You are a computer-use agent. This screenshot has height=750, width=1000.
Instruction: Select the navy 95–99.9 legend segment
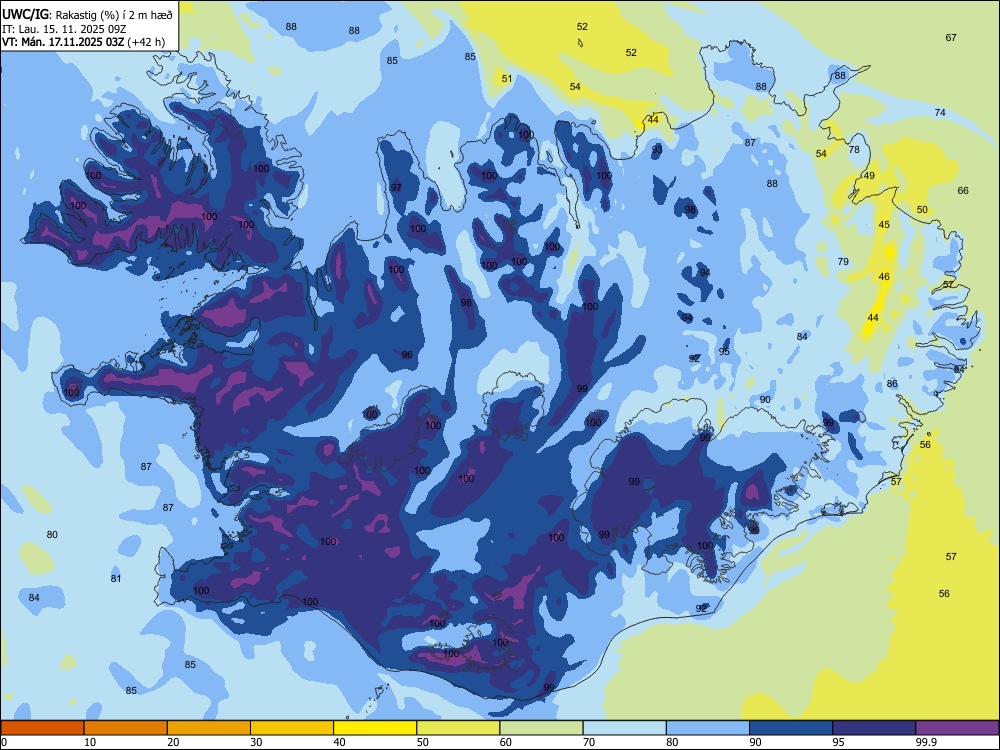[874, 728]
